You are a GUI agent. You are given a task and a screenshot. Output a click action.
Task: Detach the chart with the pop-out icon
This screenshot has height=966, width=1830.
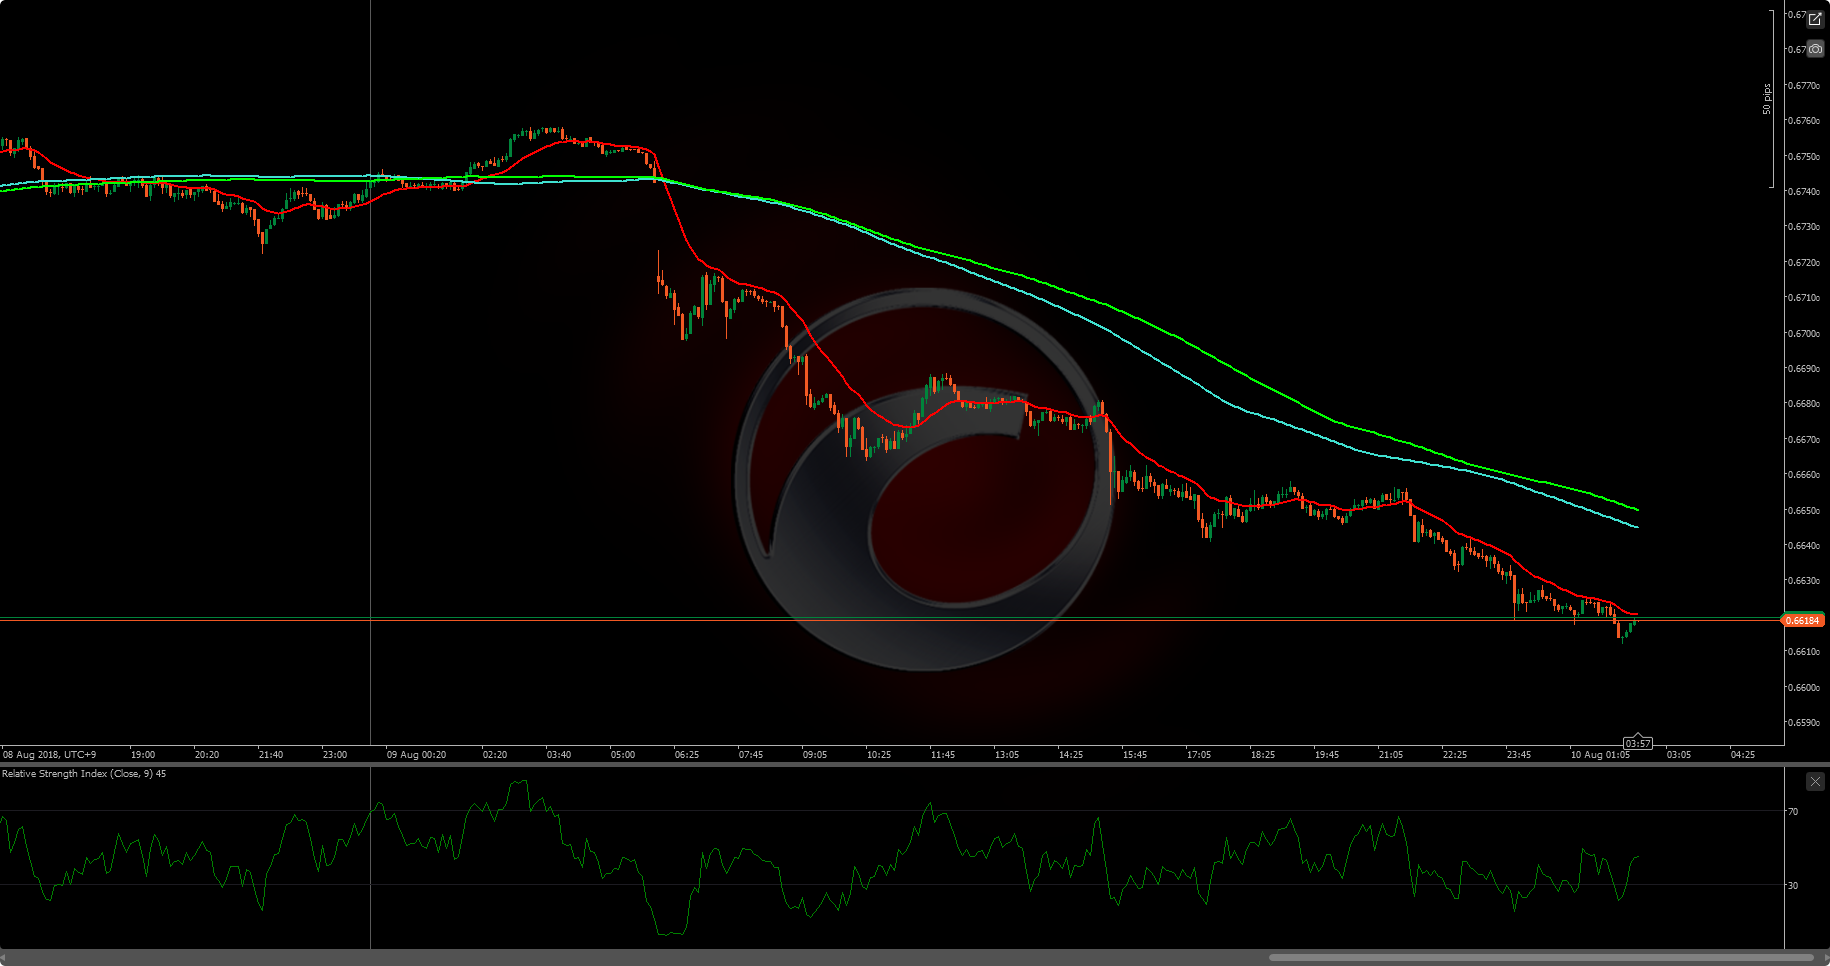[1815, 19]
